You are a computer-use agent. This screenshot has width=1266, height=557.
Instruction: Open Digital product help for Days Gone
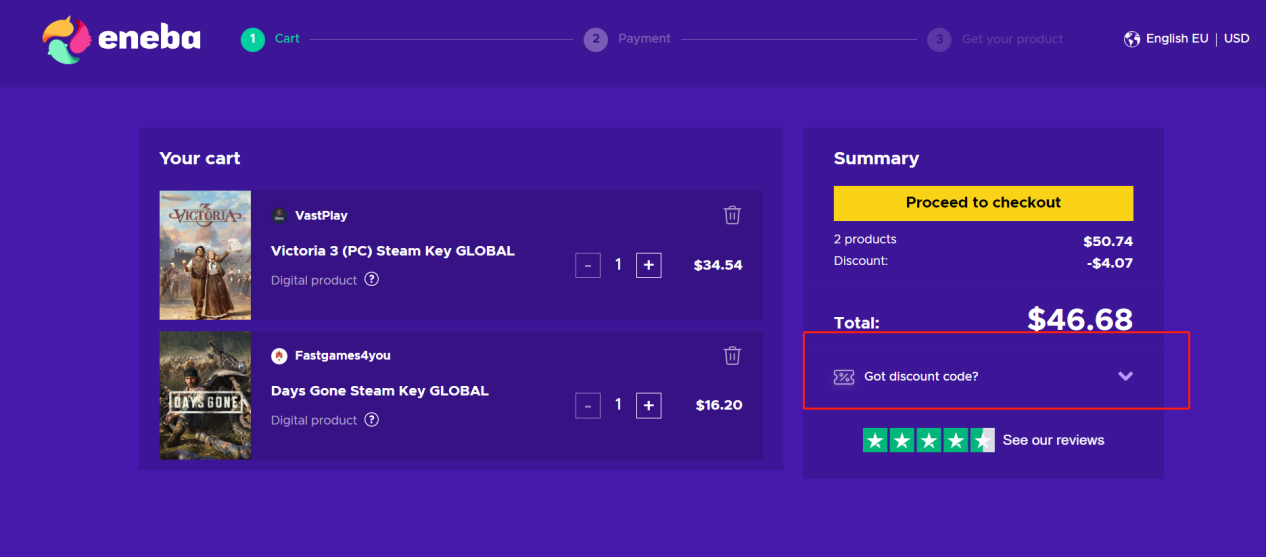click(x=372, y=420)
